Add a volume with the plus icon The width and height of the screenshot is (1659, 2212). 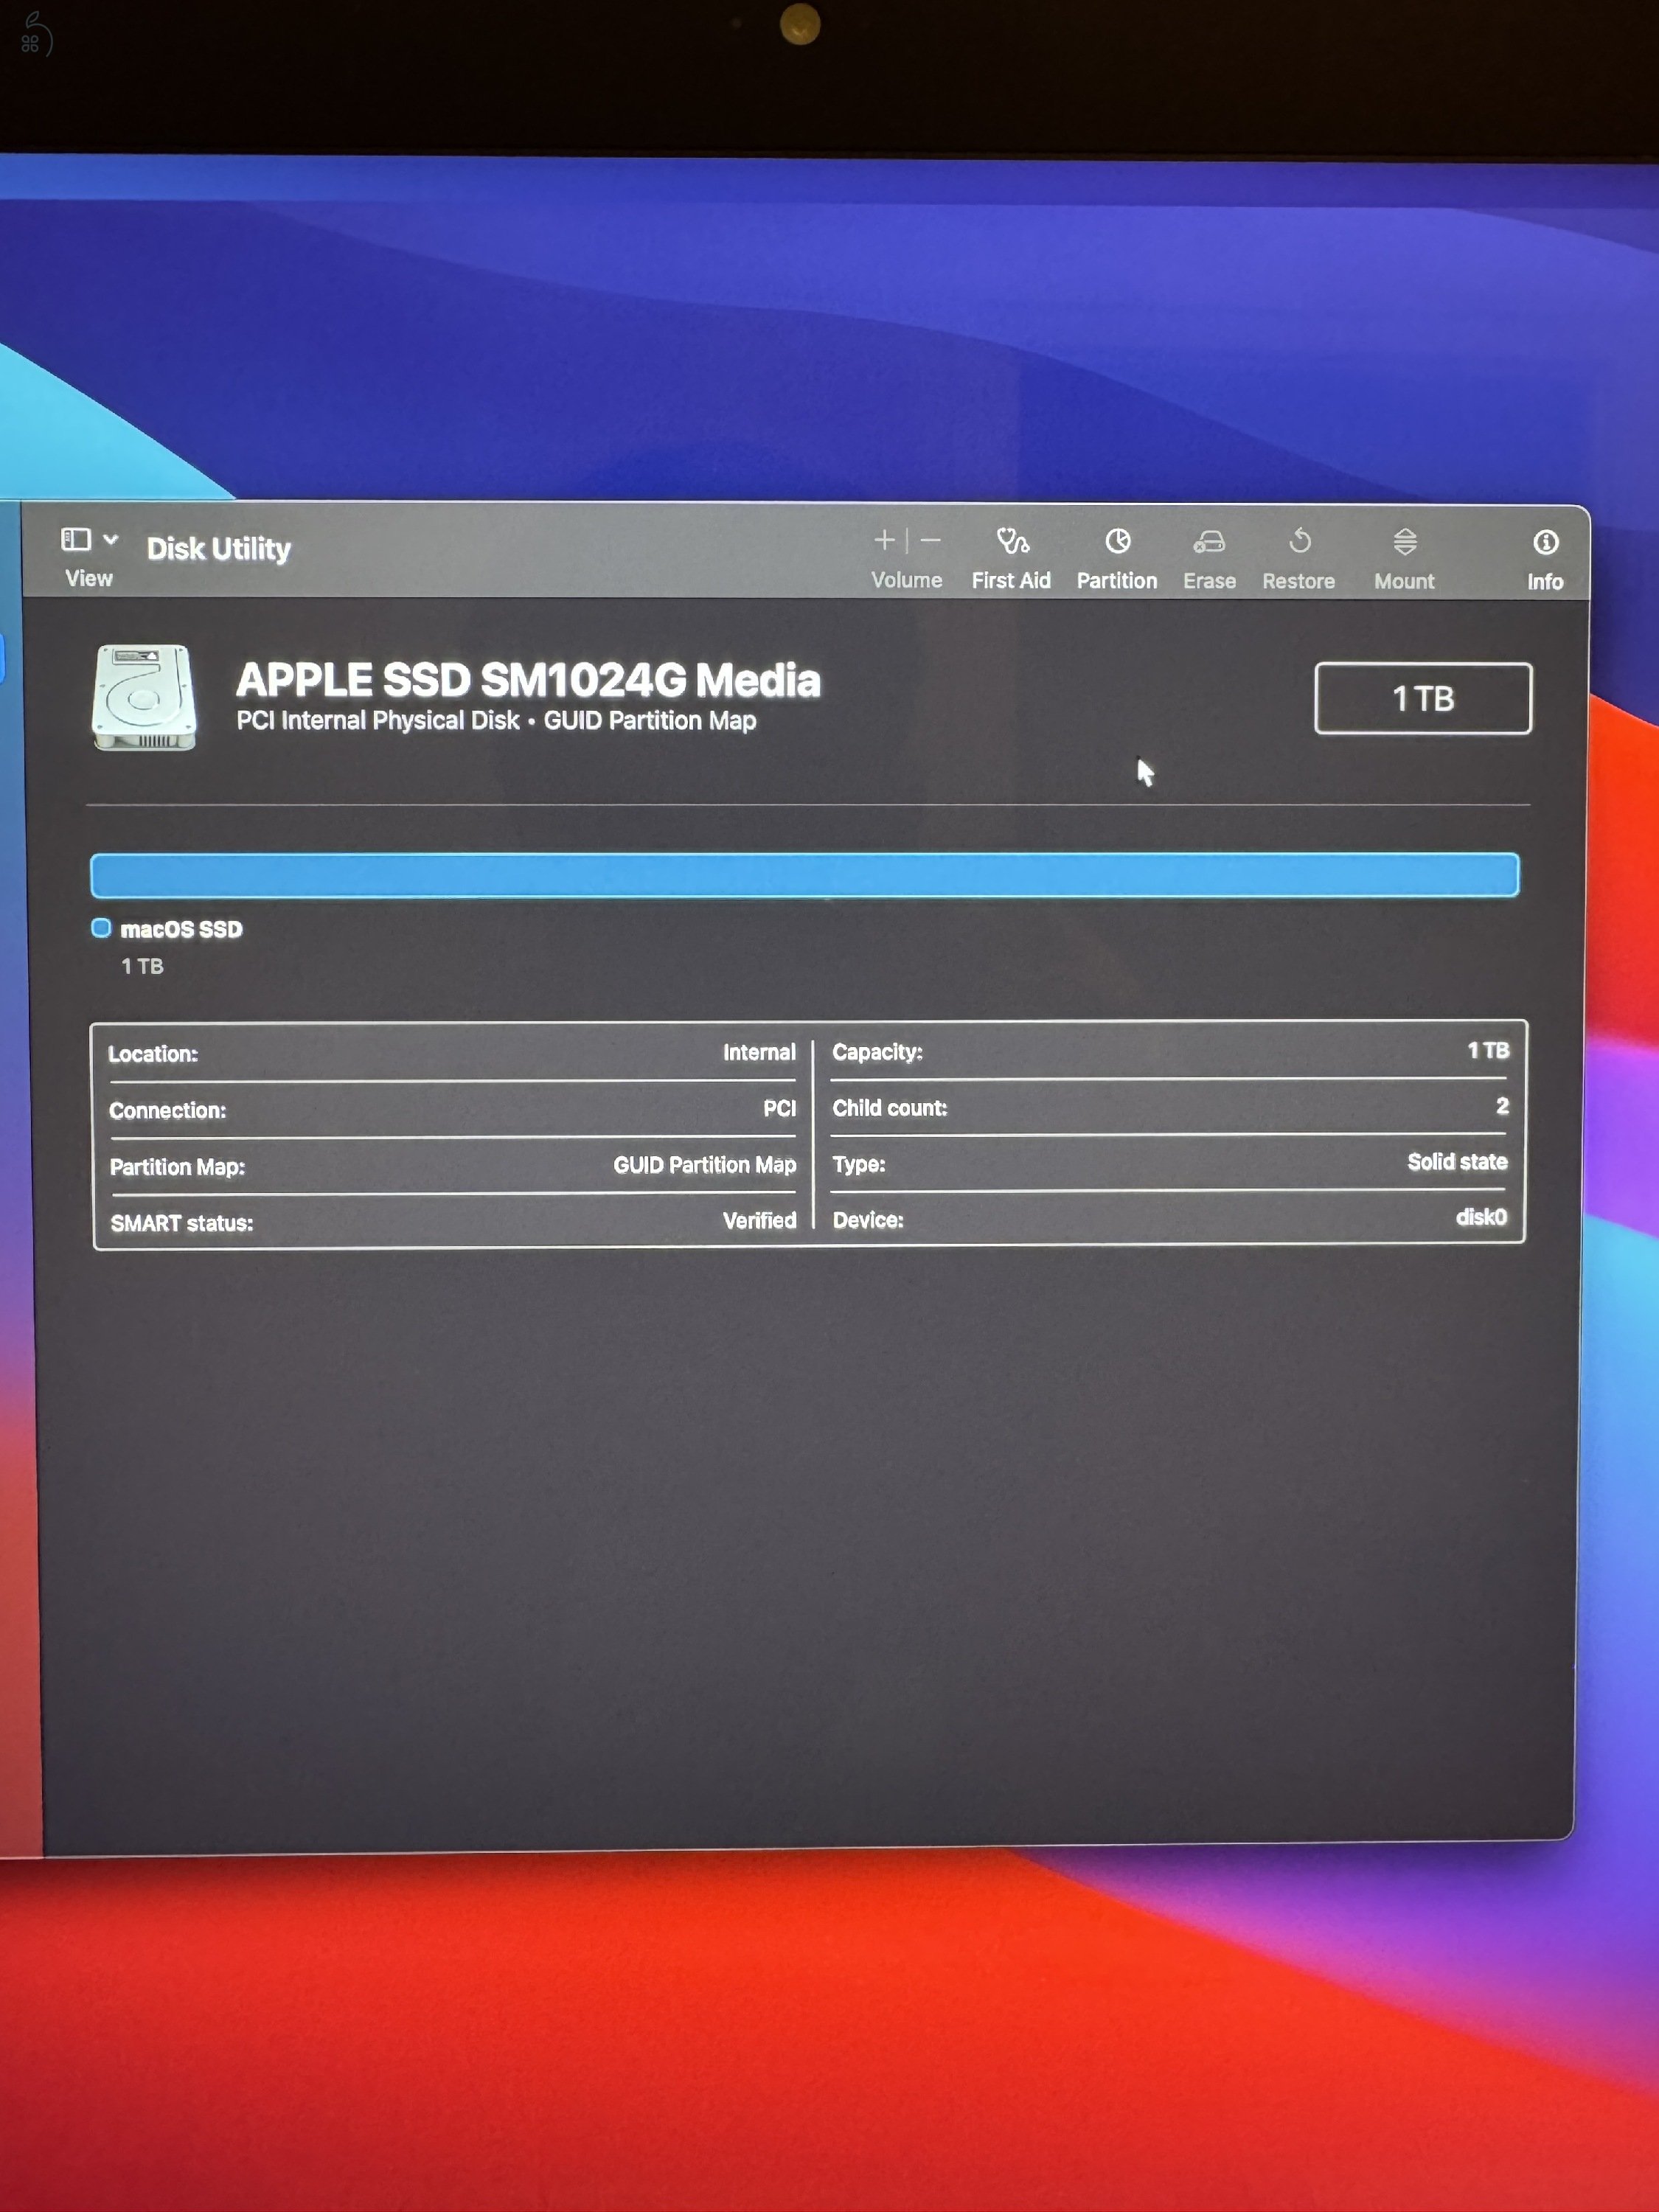pyautogui.click(x=884, y=541)
